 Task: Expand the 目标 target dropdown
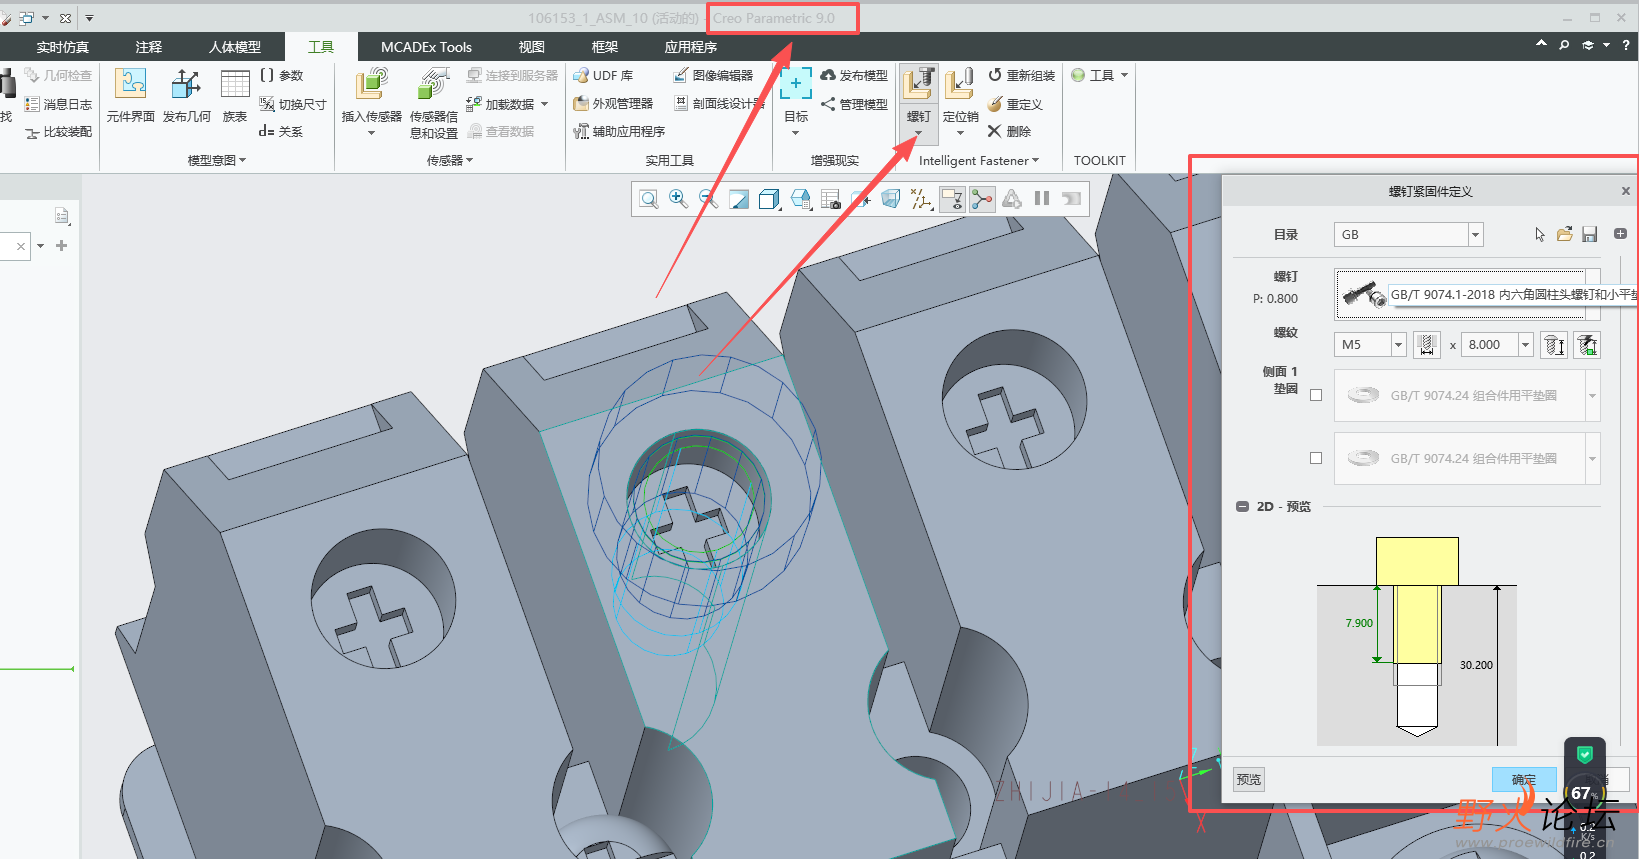click(796, 133)
